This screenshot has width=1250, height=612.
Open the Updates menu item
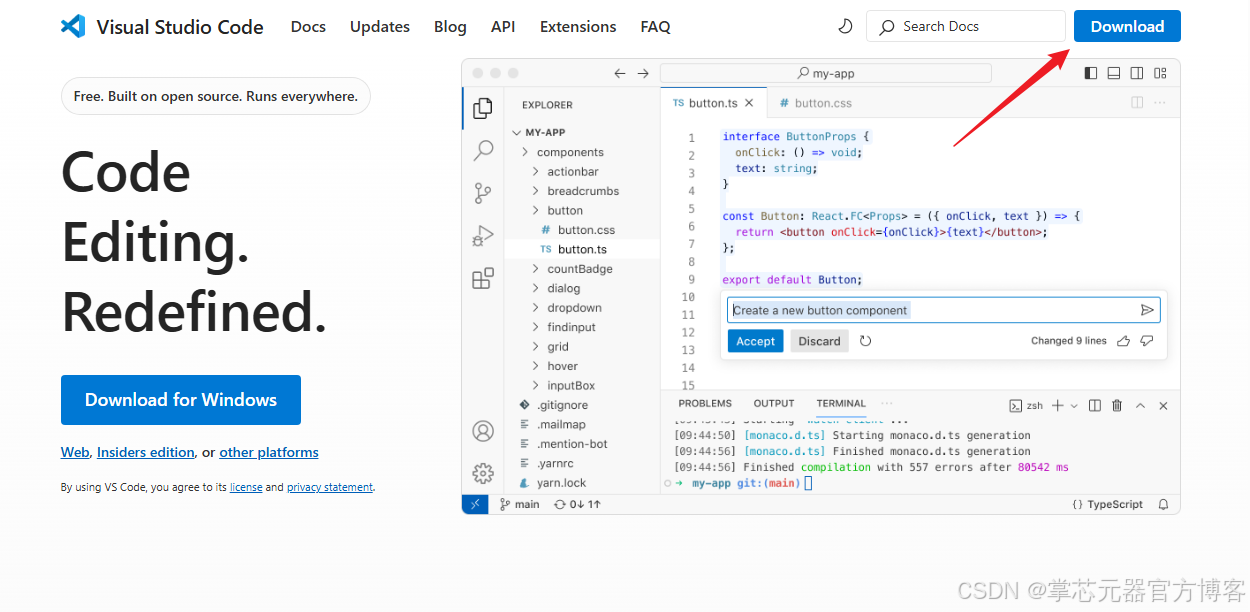(380, 27)
